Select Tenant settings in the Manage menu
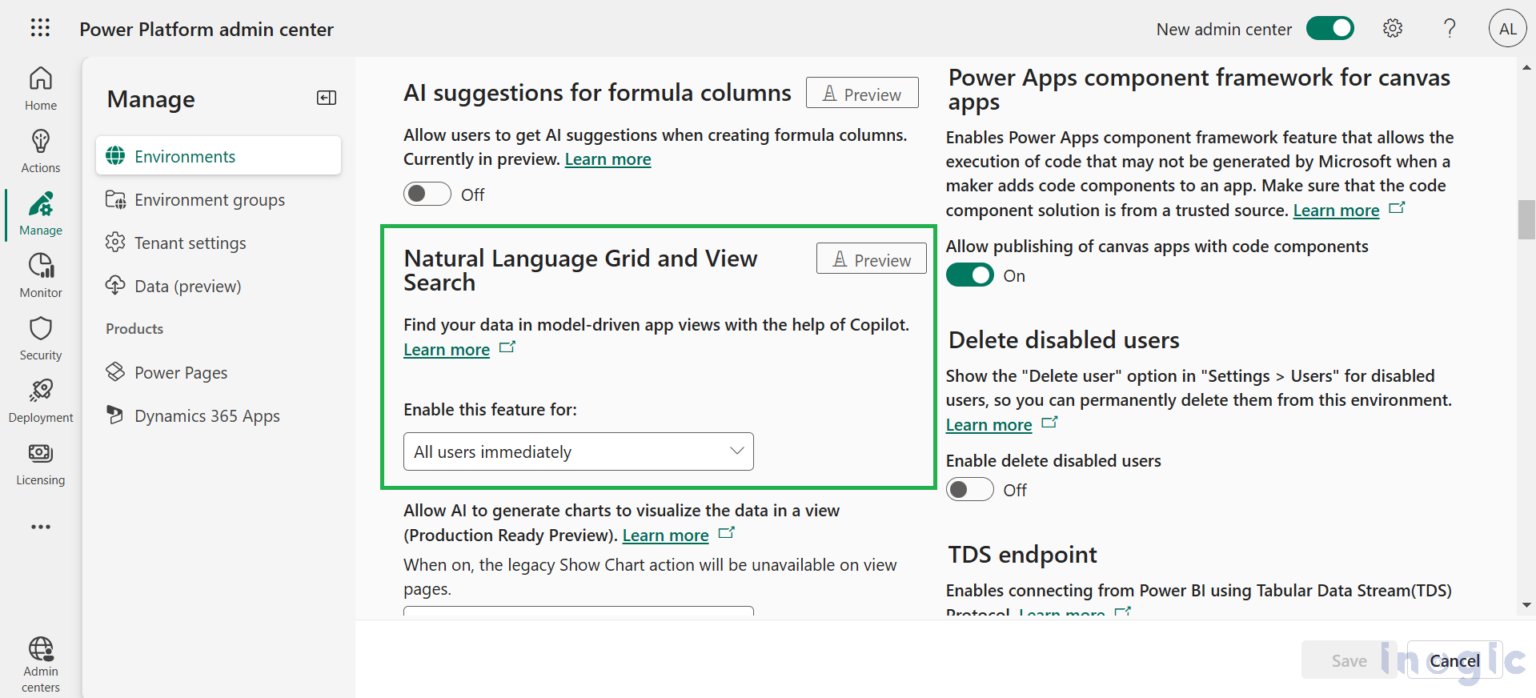 (x=189, y=242)
